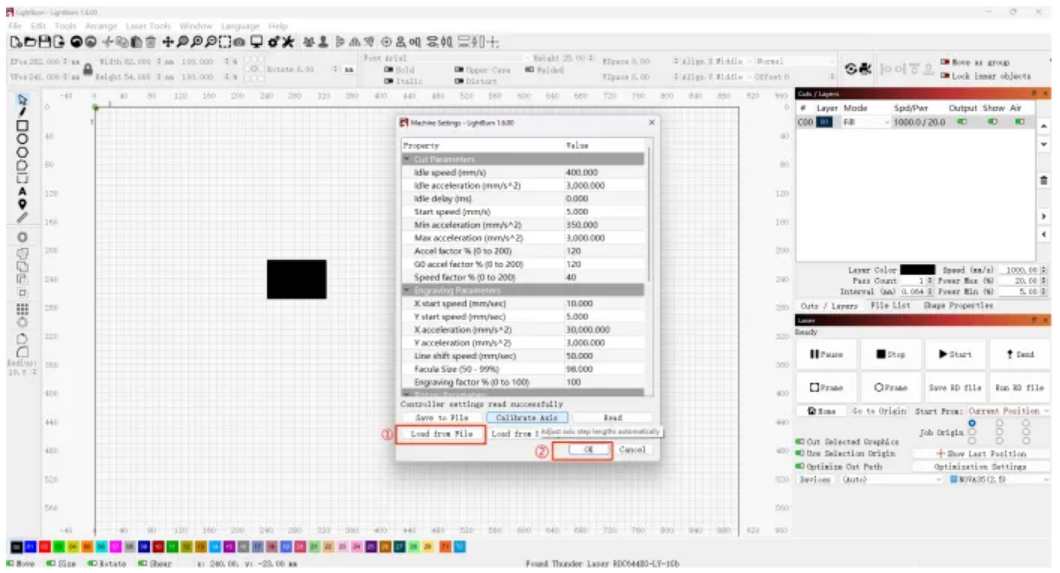1060x573 pixels.
Task: Click OK in Machine Settings dialog
Action: pos(587,449)
